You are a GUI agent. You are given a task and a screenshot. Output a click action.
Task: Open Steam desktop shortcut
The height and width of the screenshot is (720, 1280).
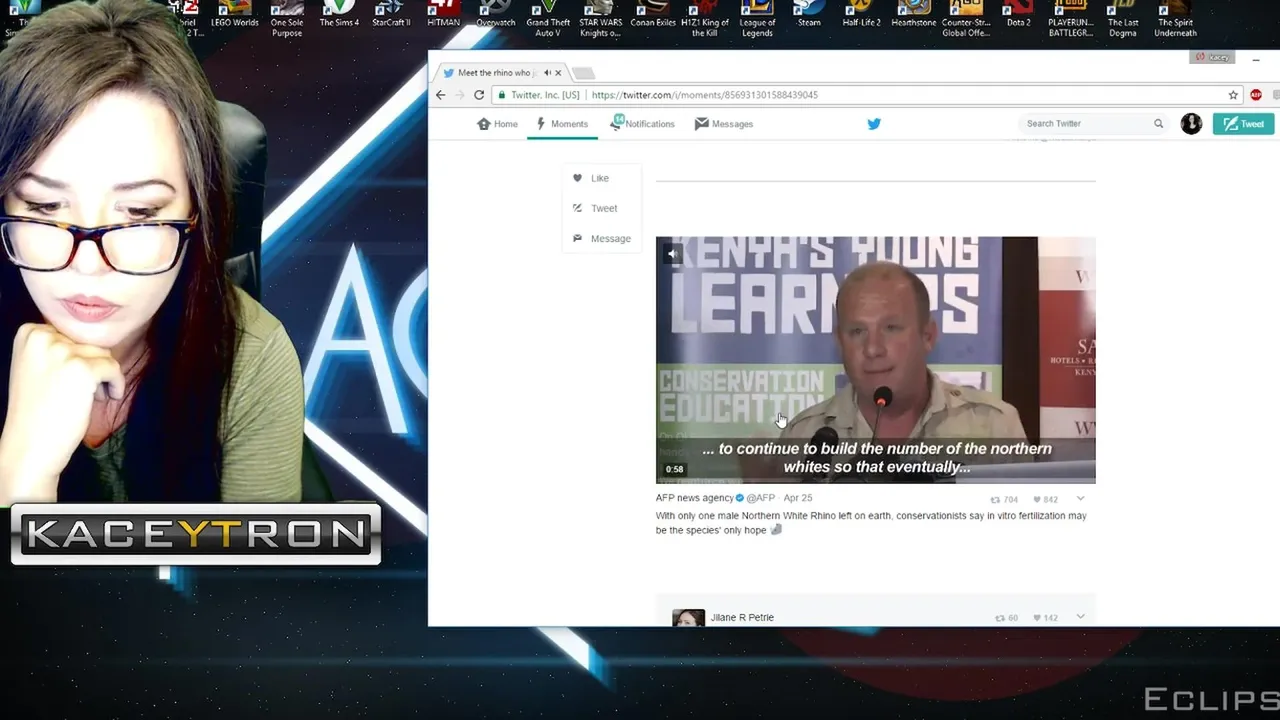[809, 14]
